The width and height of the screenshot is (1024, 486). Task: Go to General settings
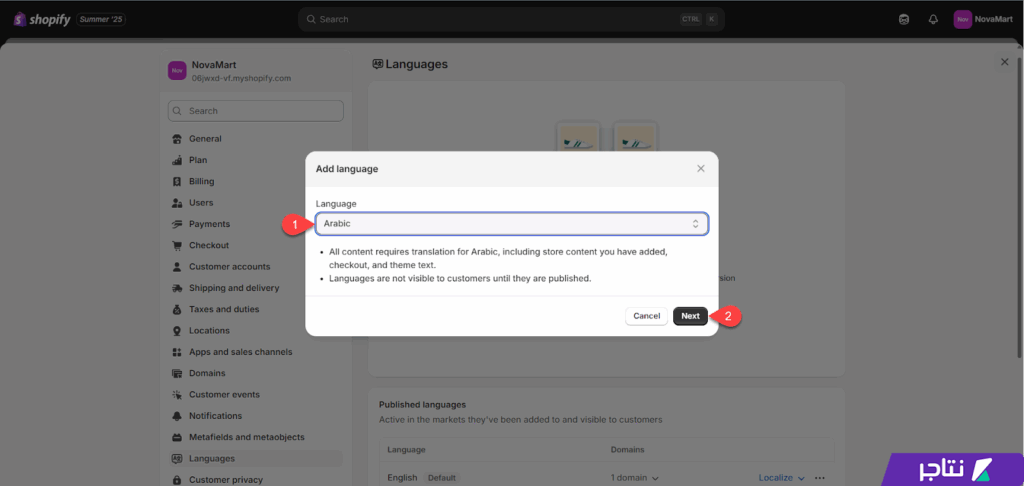[x=205, y=139]
